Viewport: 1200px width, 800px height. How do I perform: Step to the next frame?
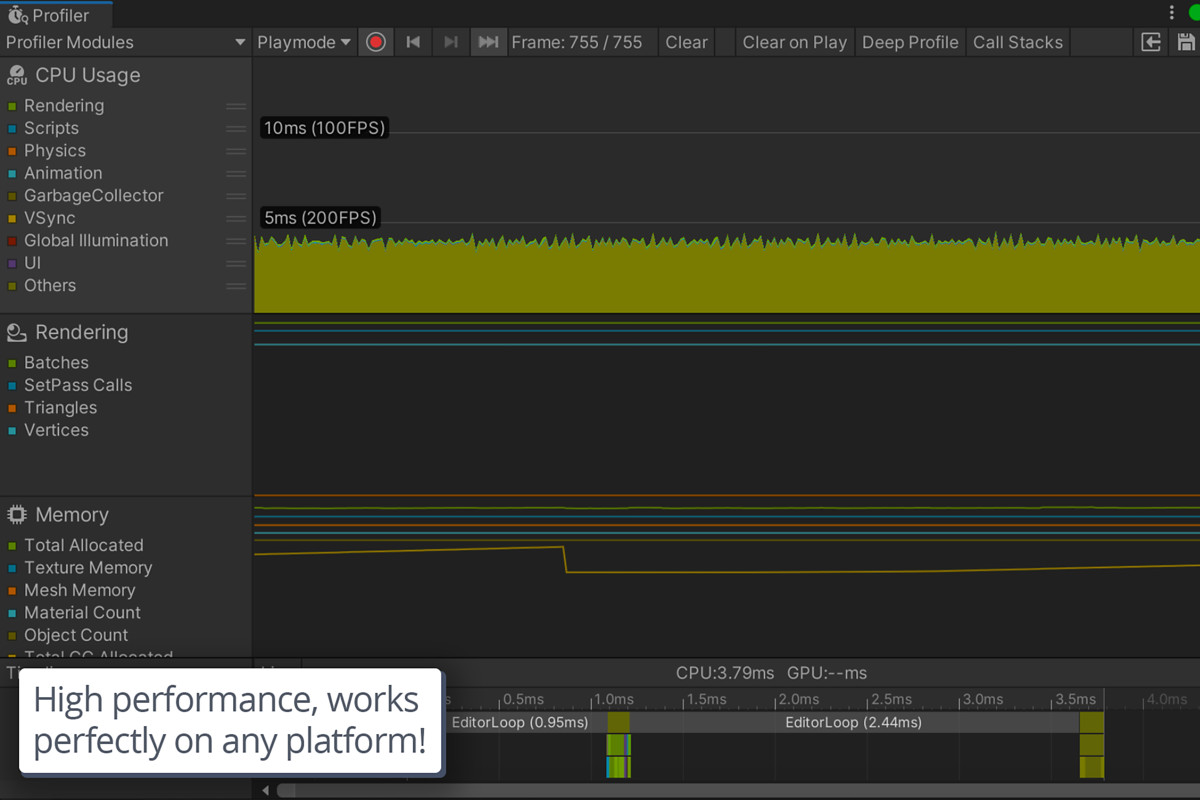click(451, 42)
